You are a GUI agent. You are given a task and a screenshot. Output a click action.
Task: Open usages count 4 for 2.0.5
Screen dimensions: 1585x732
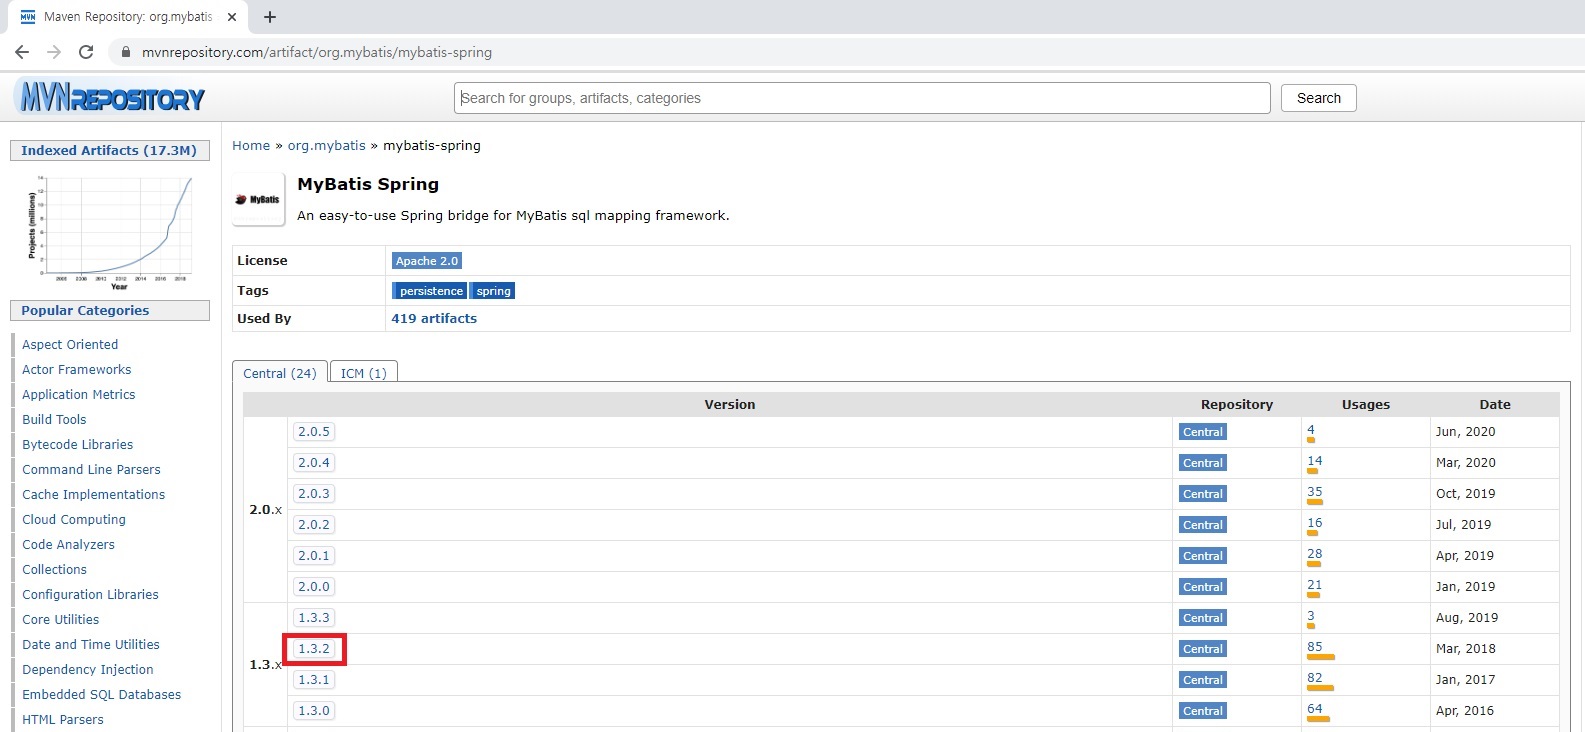[1311, 430]
